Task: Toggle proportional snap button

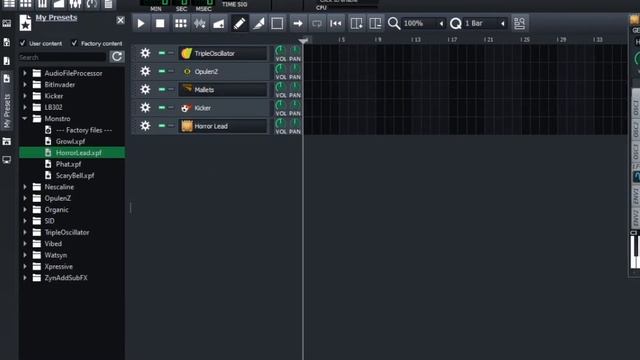Action: coord(520,23)
